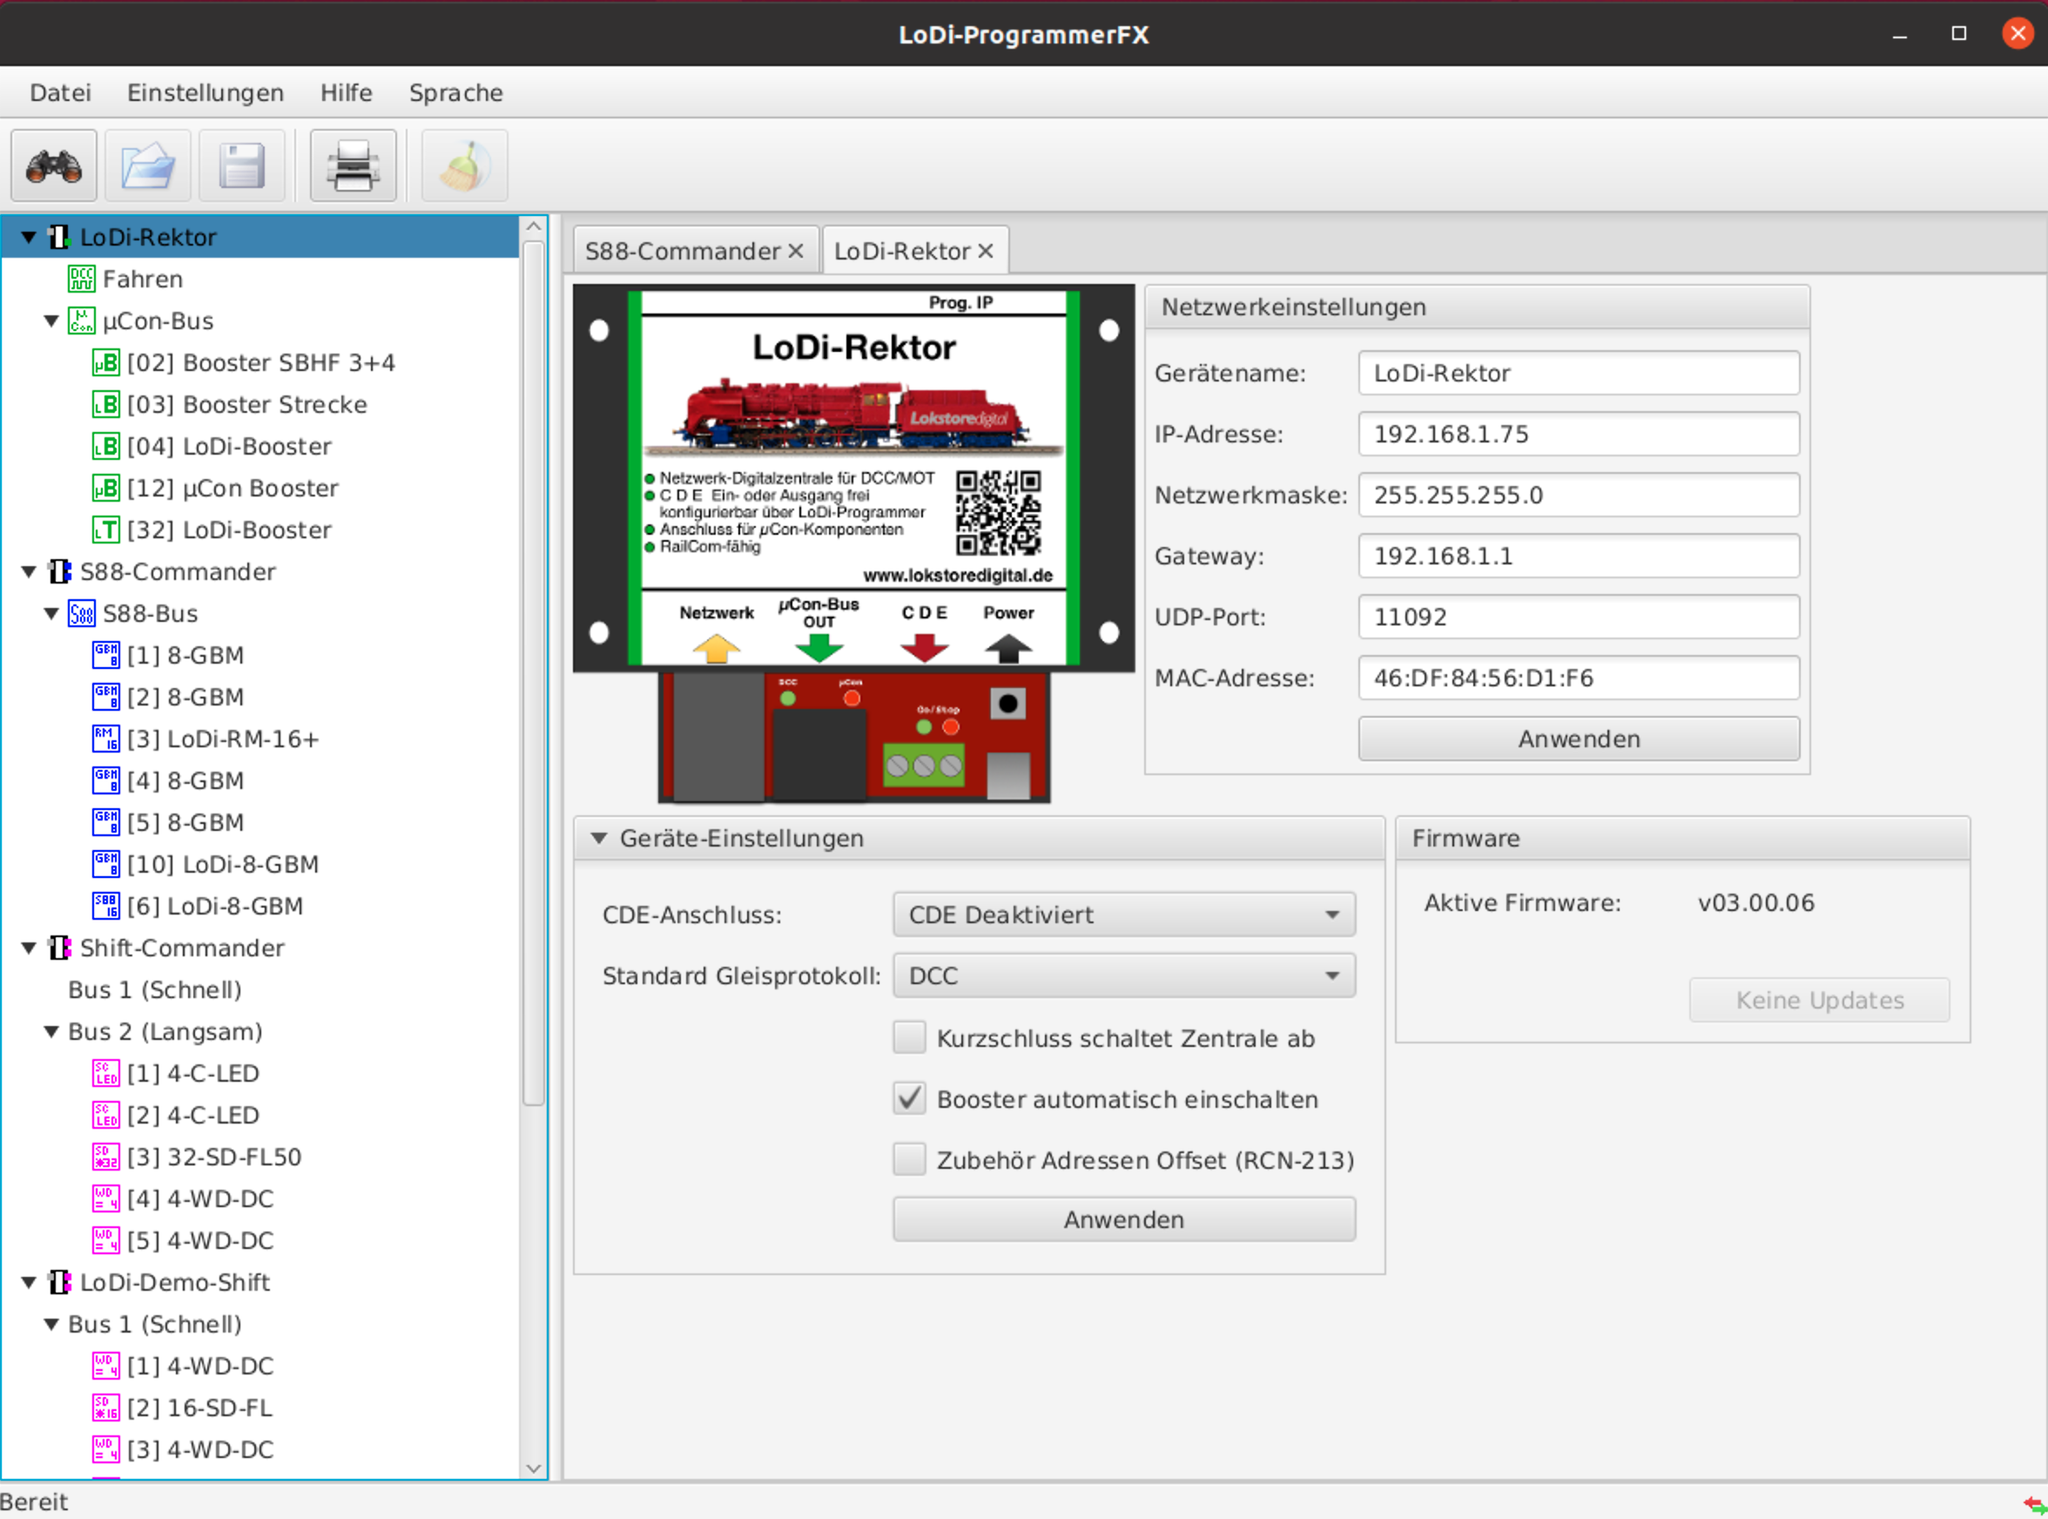The image size is (2048, 1519).
Task: Open the Datei menu
Action: (60, 93)
